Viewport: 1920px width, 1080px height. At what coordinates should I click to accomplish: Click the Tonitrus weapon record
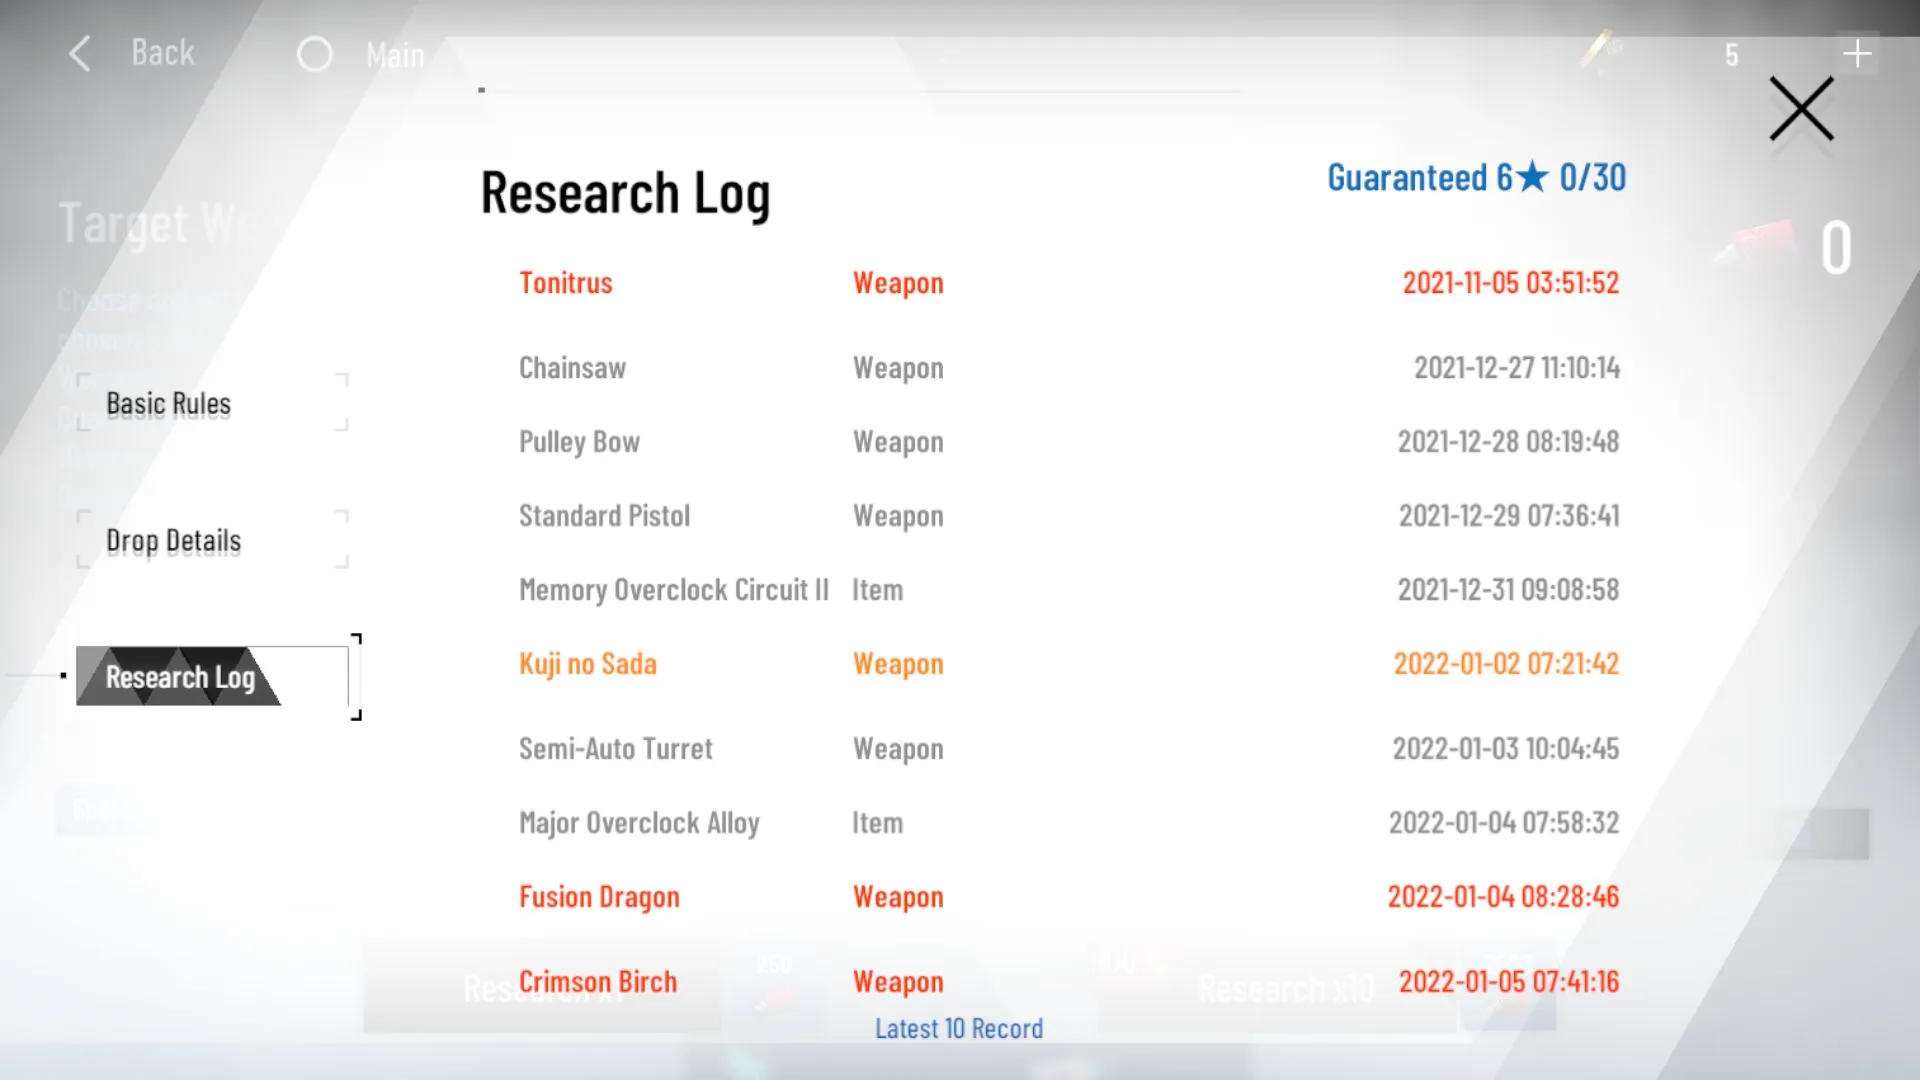click(565, 283)
